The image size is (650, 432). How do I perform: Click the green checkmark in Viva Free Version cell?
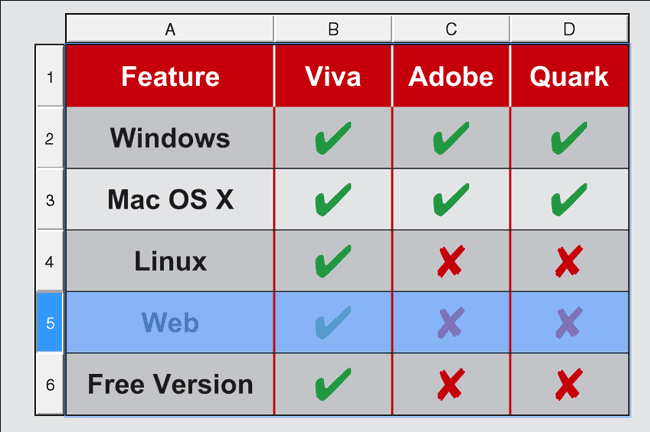[x=333, y=384]
